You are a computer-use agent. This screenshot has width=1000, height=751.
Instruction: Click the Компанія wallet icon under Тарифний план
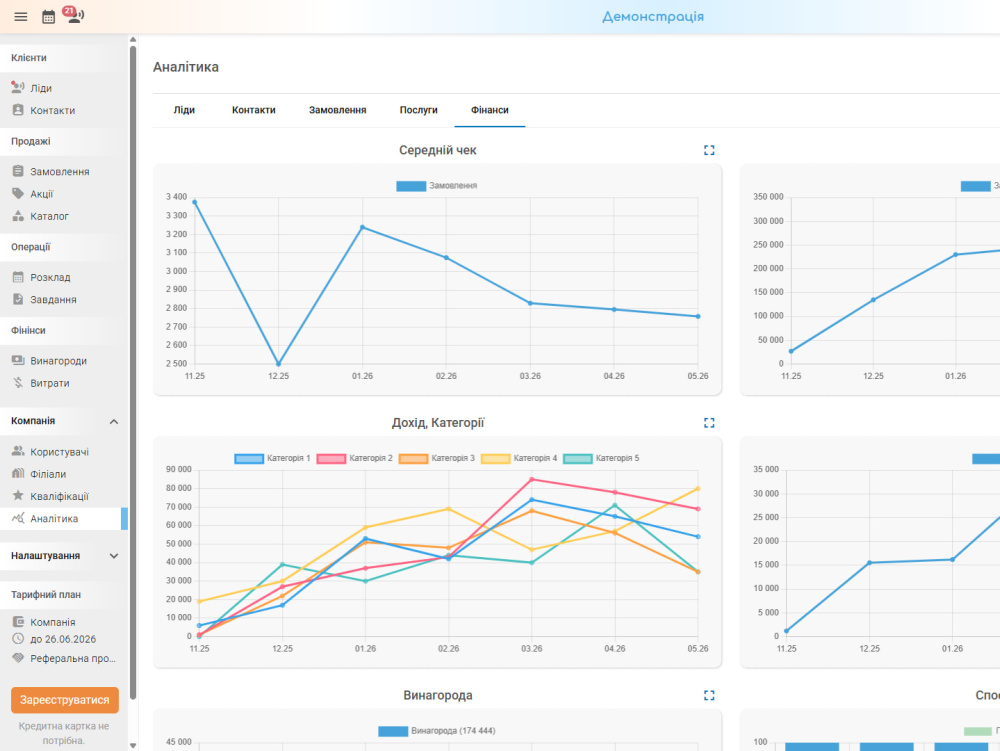coord(18,622)
